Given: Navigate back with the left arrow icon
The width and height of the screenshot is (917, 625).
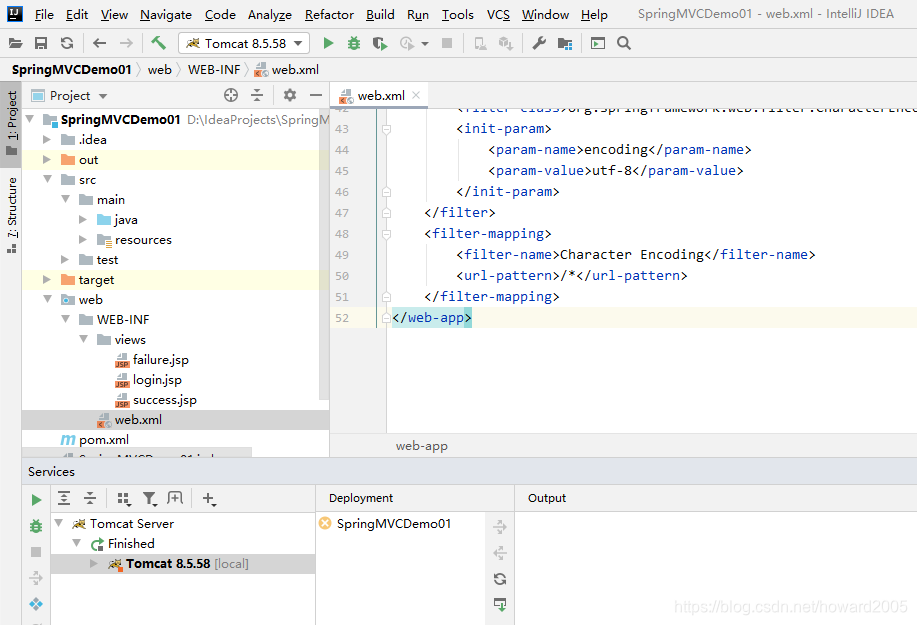Looking at the screenshot, I should (x=100, y=43).
